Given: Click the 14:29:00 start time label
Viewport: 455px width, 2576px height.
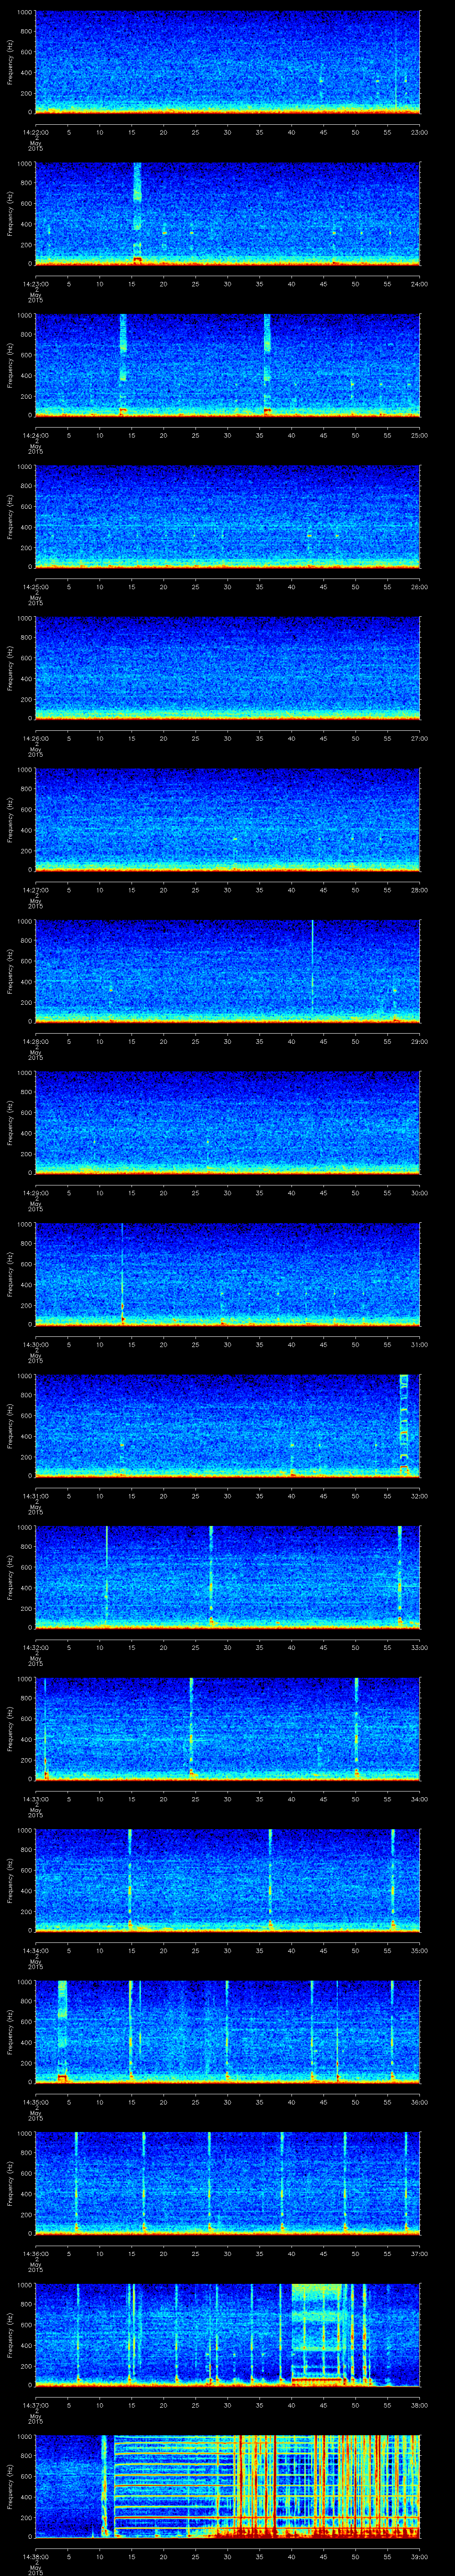Looking at the screenshot, I should pyautogui.click(x=35, y=1193).
